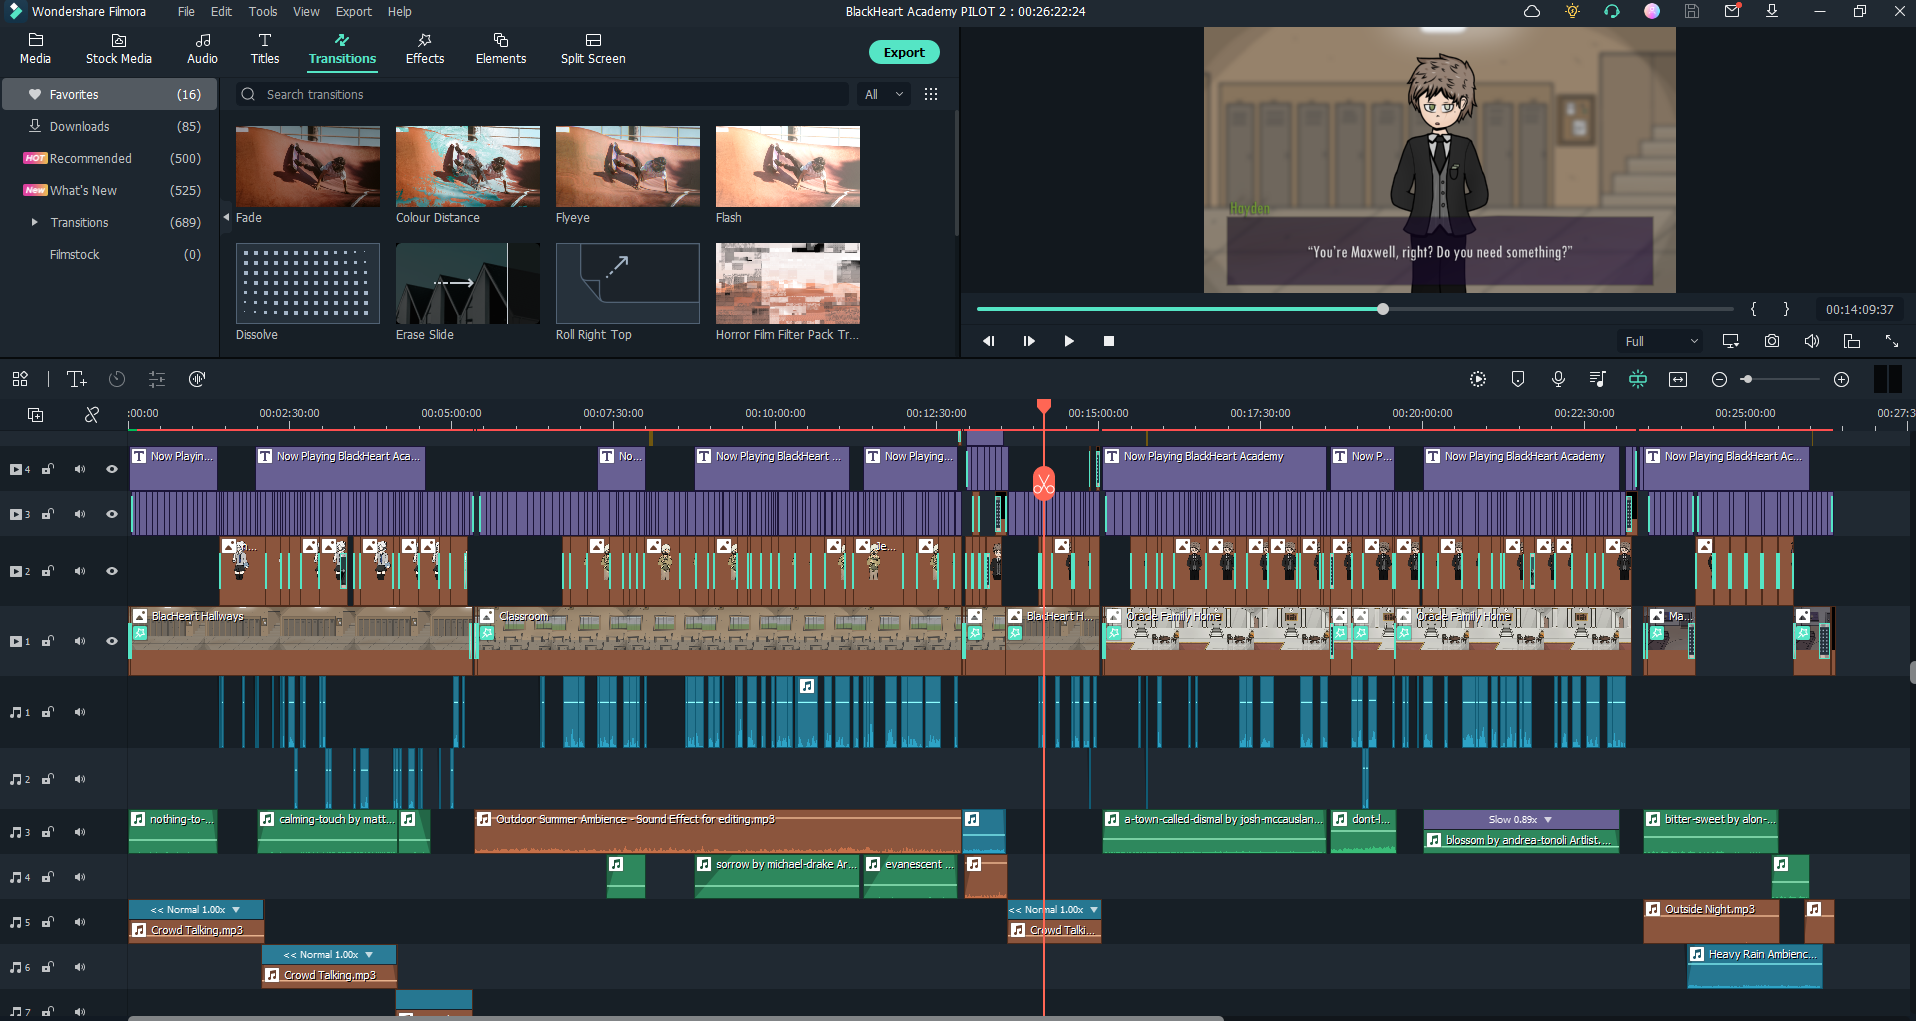Open the timeline layout grid icon
The height and width of the screenshot is (1021, 1916).
tap(20, 379)
